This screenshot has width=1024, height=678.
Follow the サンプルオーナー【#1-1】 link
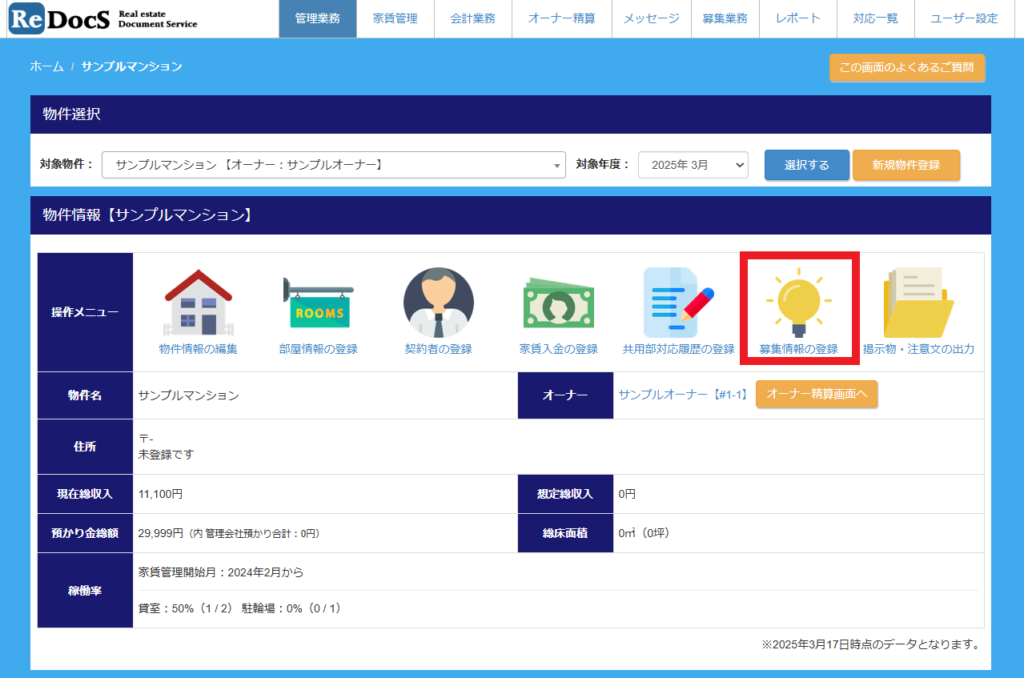click(683, 395)
